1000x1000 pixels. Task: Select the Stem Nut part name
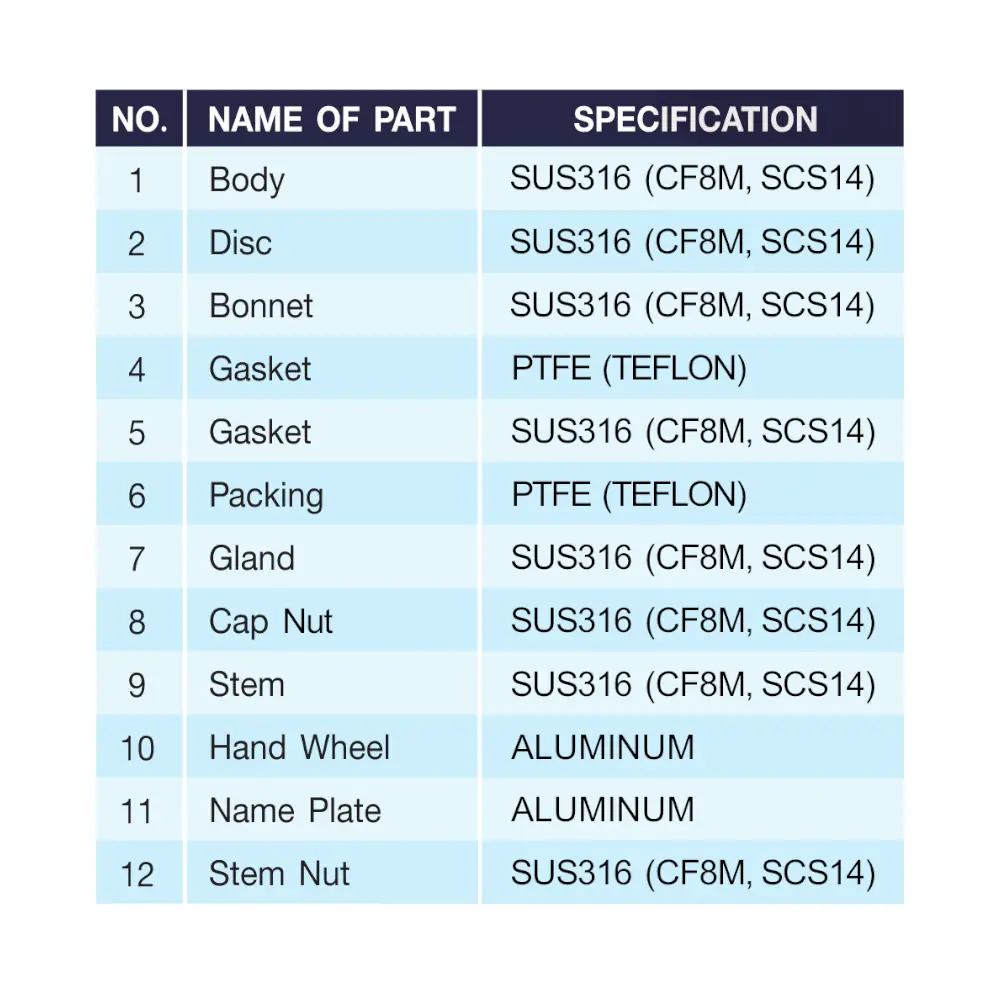pyautogui.click(x=279, y=874)
